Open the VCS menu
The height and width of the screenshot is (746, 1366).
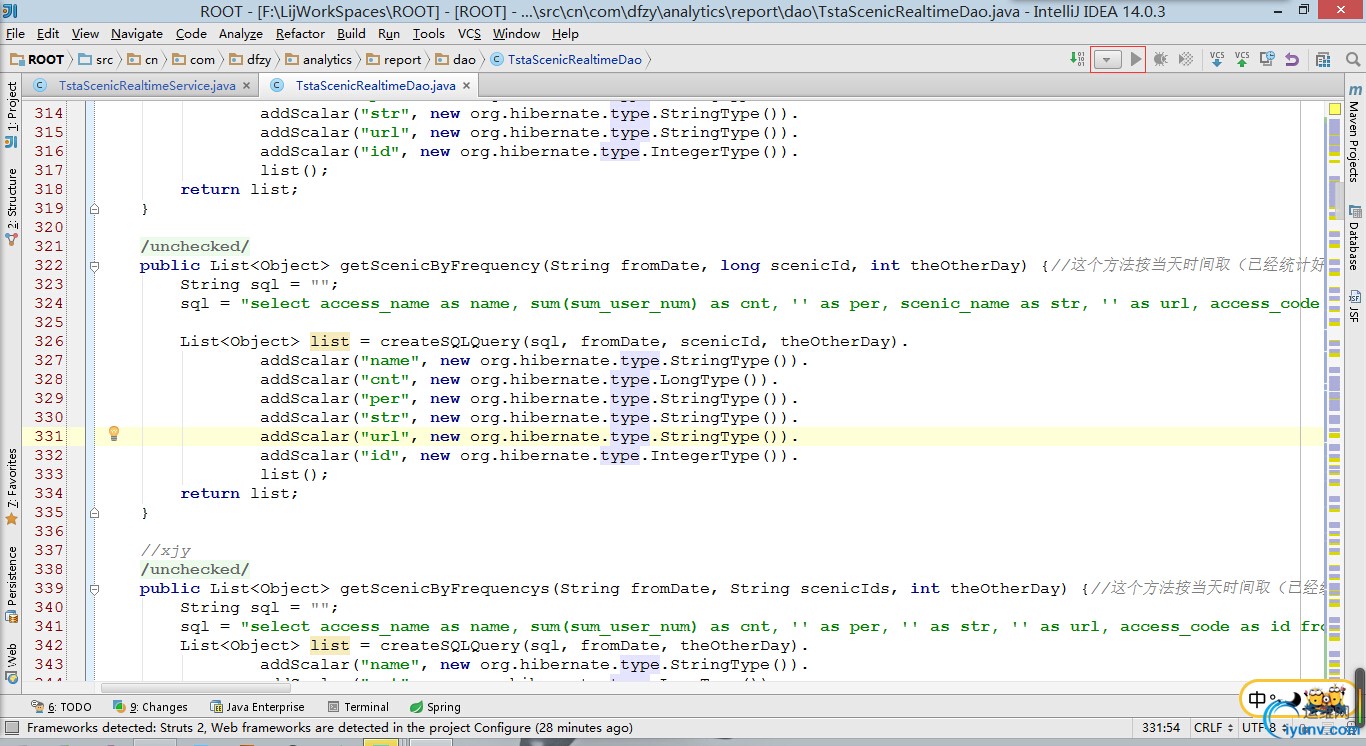point(470,33)
